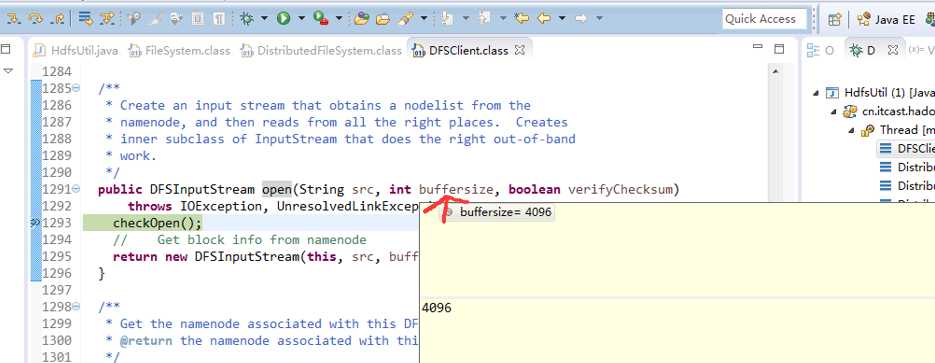Click the Step Return debug icon
Screen dimensions: 935x363
click(x=58, y=19)
